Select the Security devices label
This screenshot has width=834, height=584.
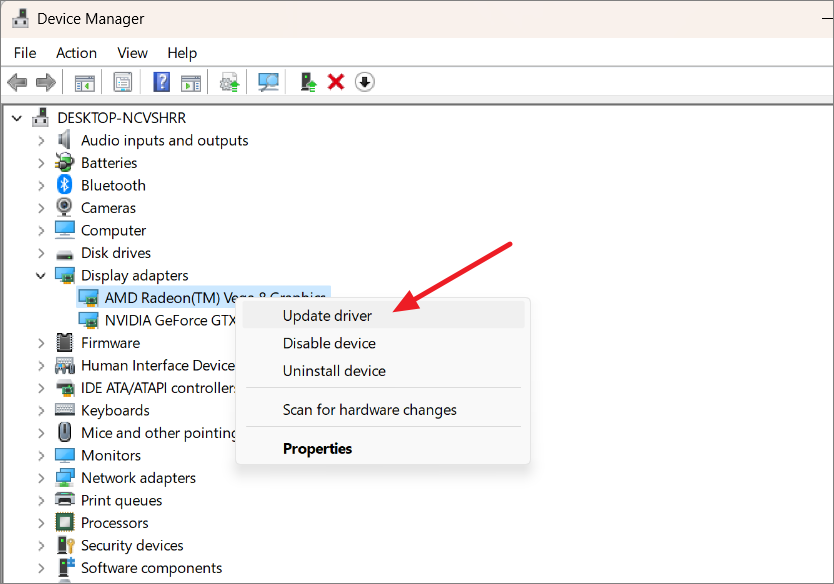pyautogui.click(x=132, y=545)
